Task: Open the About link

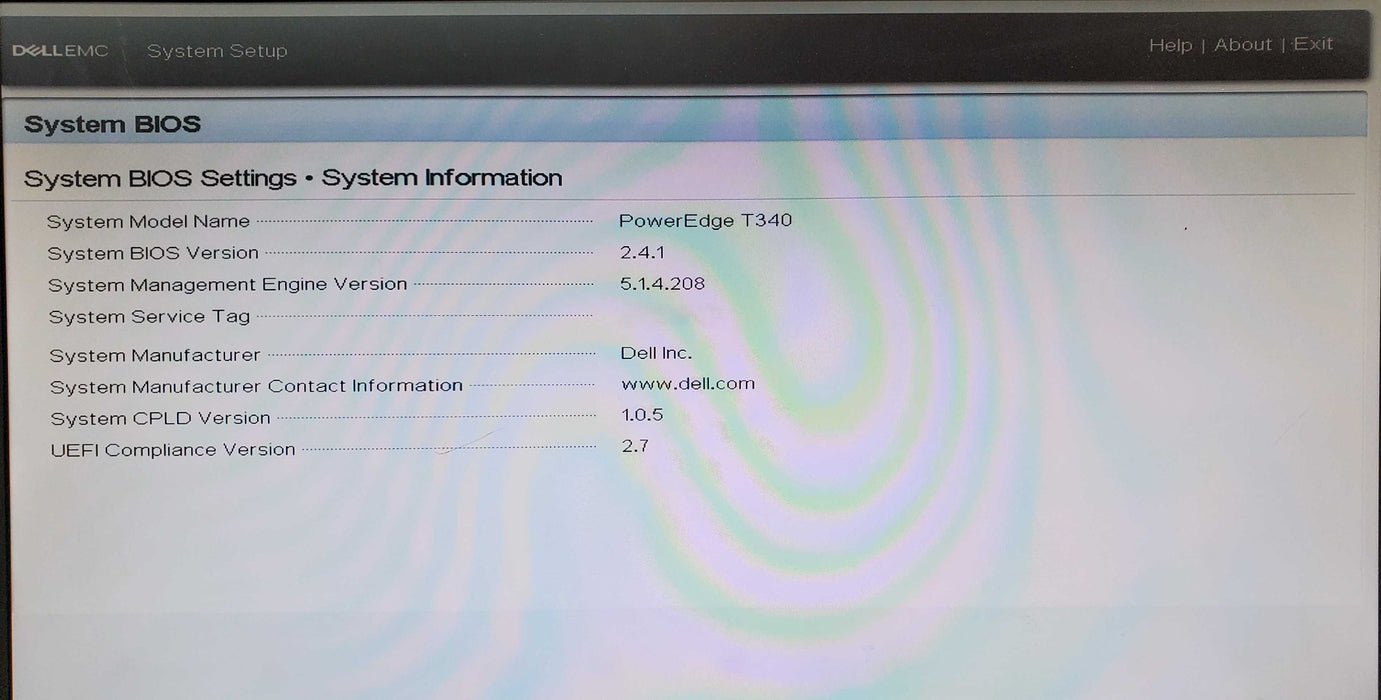Action: [1243, 44]
